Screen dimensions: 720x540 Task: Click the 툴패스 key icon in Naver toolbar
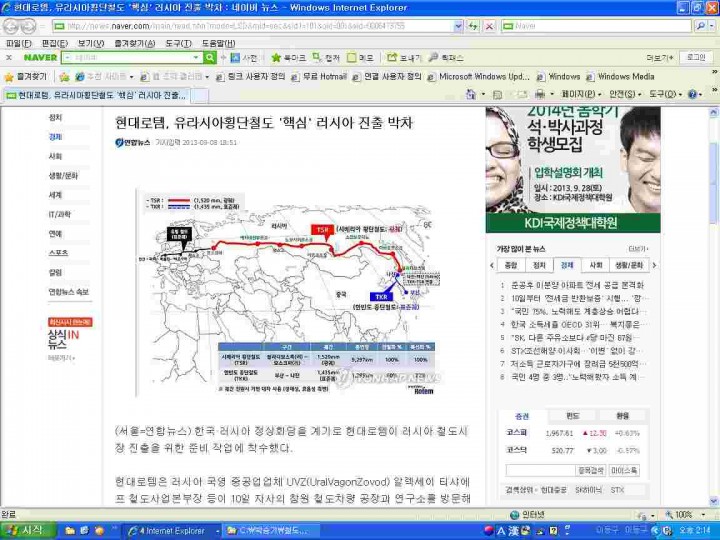tap(446, 58)
